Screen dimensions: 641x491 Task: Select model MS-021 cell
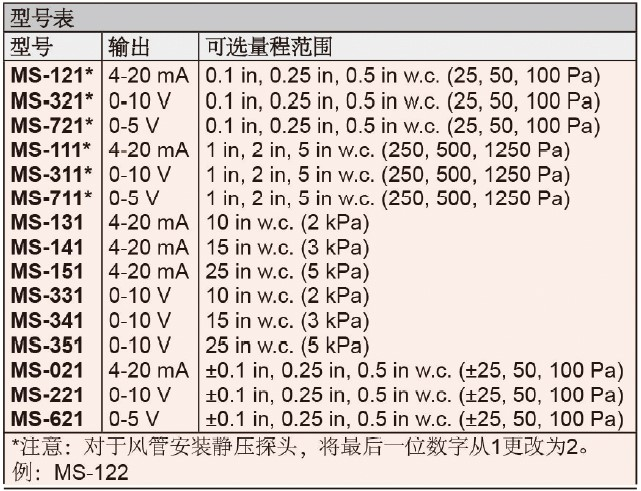point(47,370)
